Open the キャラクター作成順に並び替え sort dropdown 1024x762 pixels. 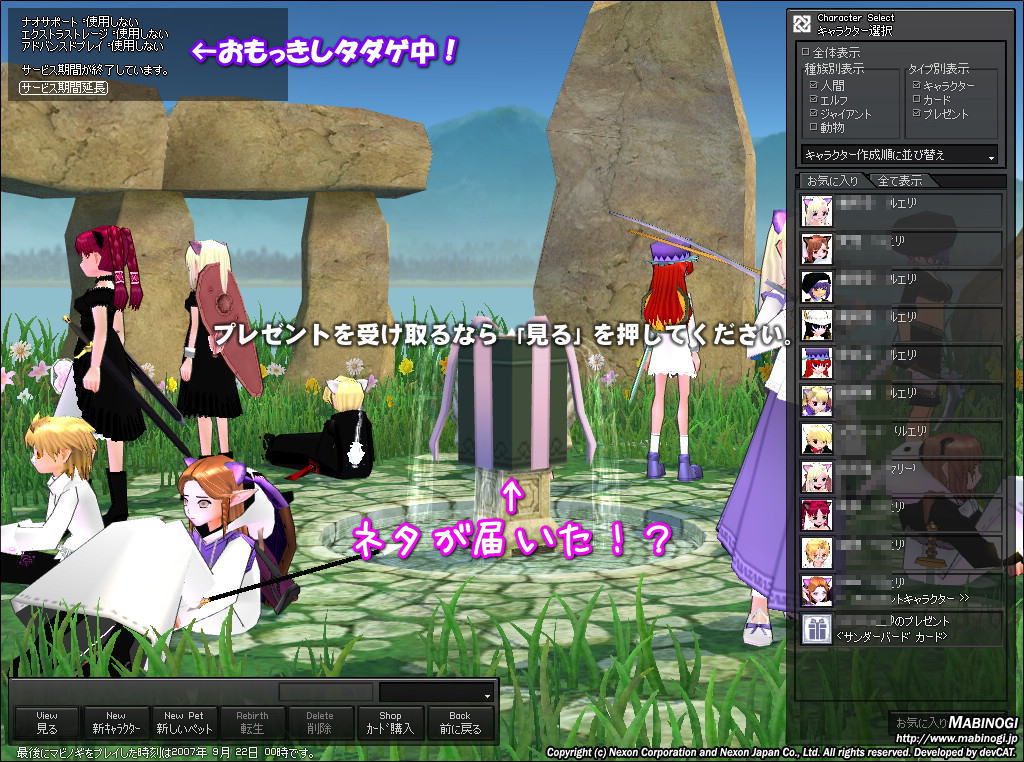click(899, 155)
